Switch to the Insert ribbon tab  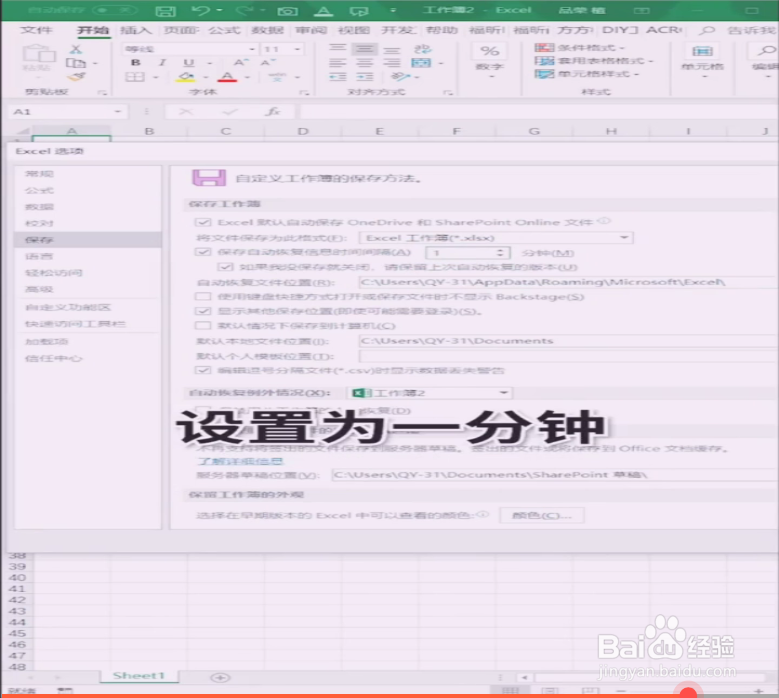click(x=136, y=30)
